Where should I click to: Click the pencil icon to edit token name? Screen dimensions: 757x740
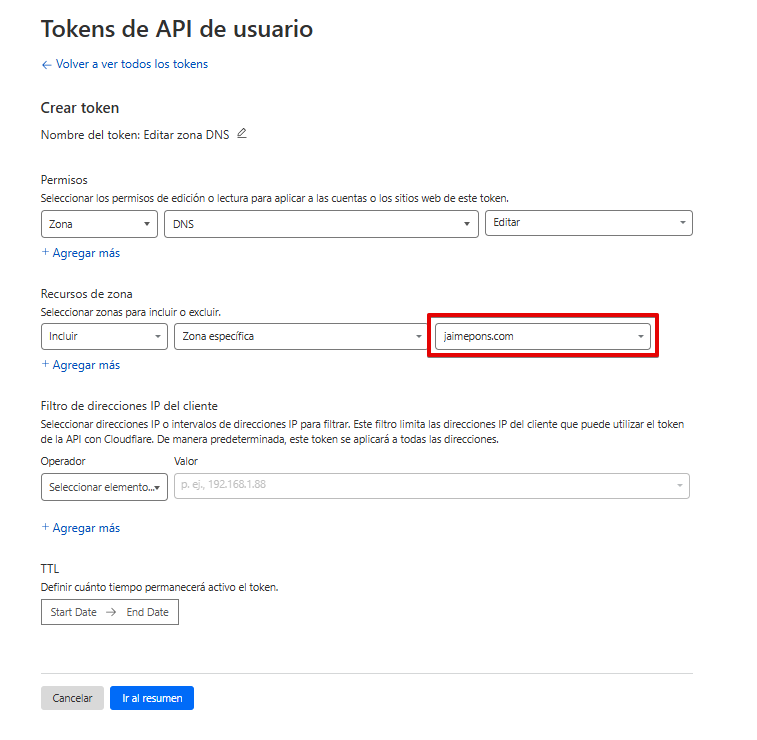(x=241, y=134)
